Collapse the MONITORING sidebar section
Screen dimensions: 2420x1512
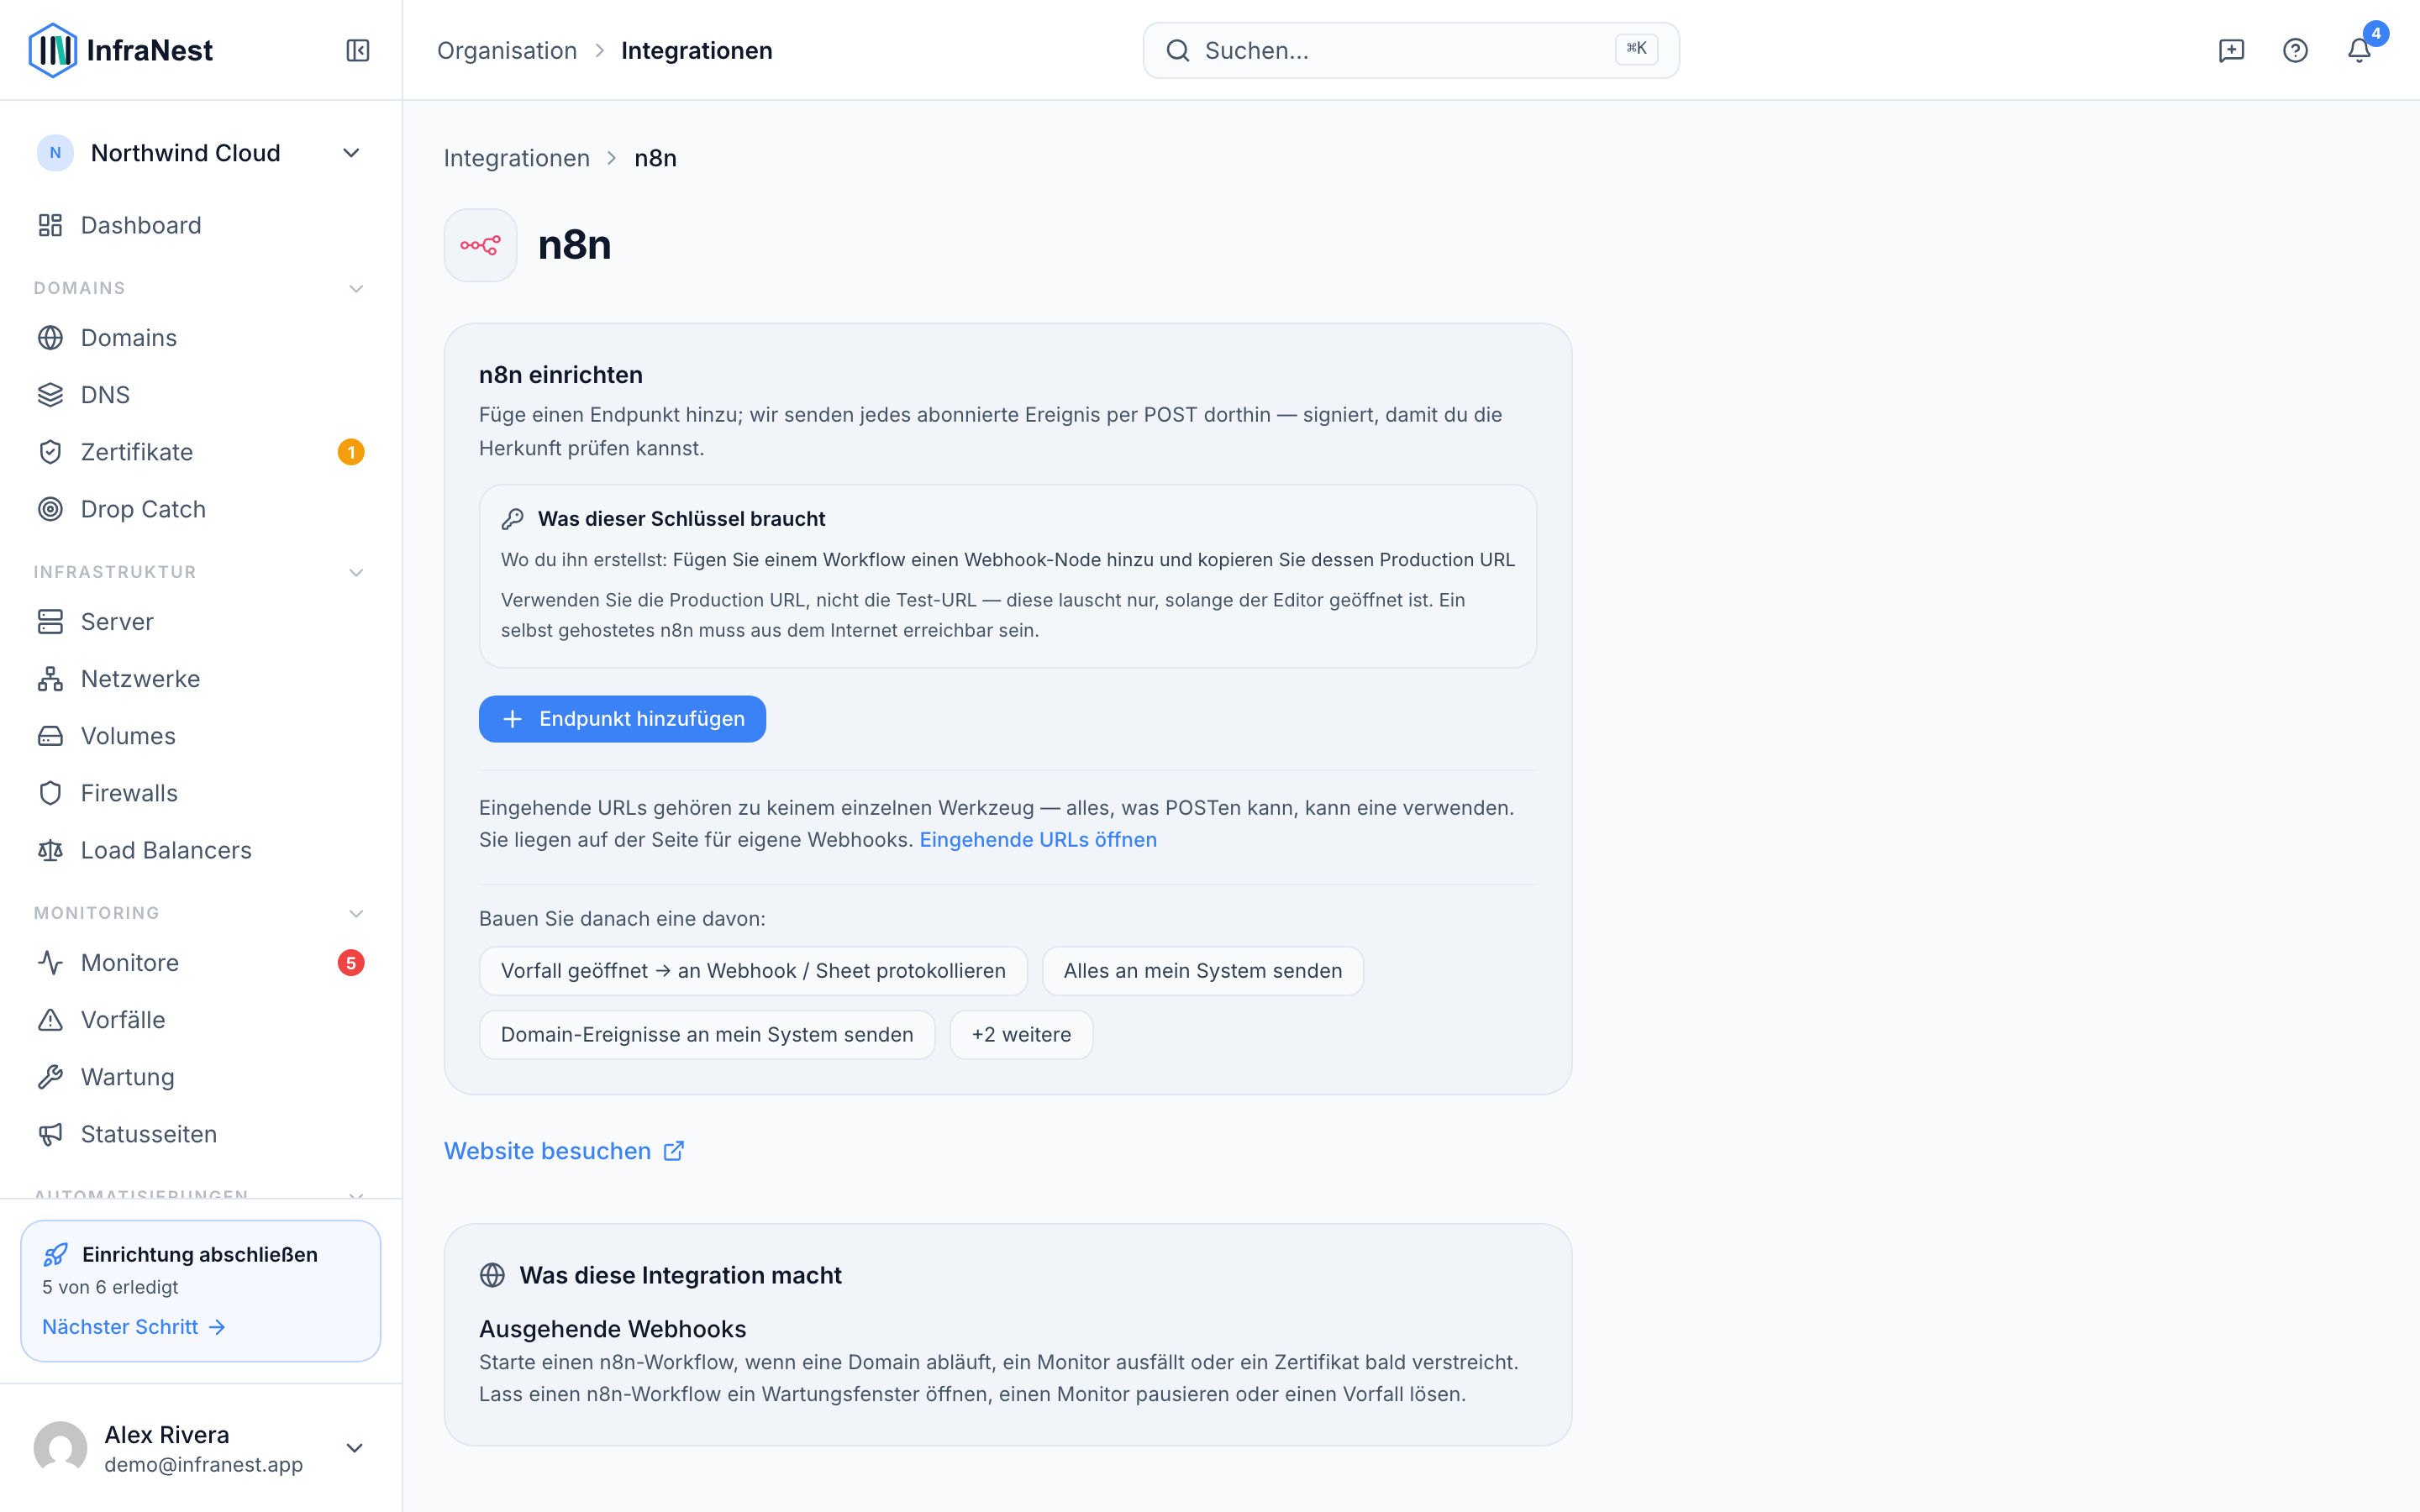click(x=356, y=913)
